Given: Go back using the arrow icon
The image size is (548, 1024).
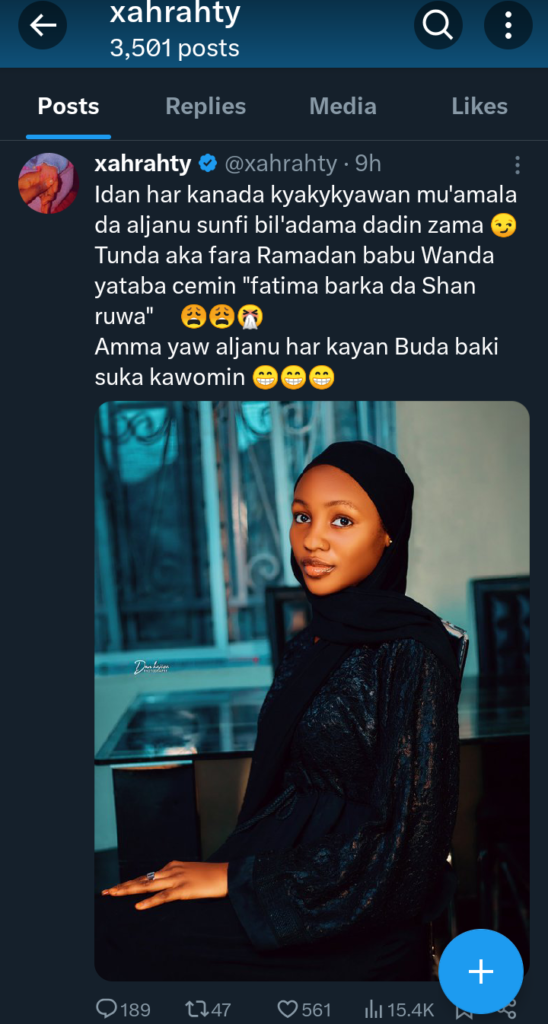Looking at the screenshot, I should [42, 25].
